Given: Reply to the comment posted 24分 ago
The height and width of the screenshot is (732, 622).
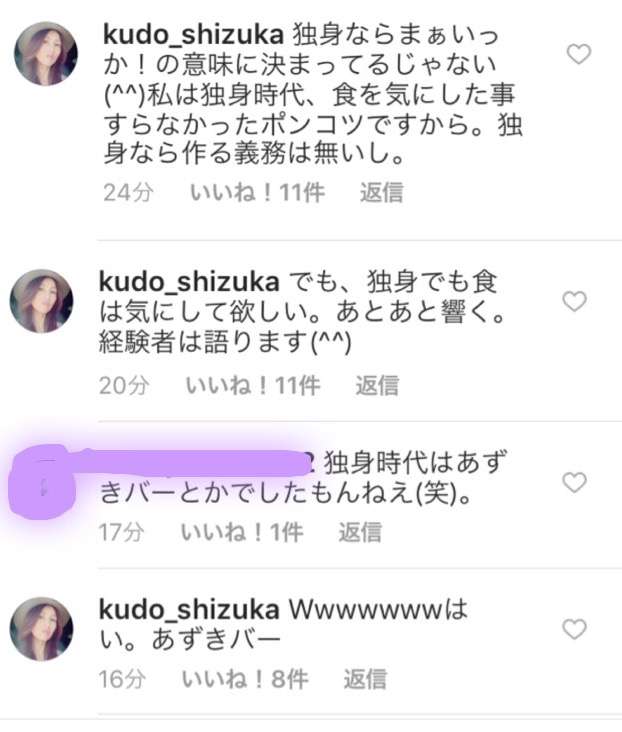Looking at the screenshot, I should (382, 192).
